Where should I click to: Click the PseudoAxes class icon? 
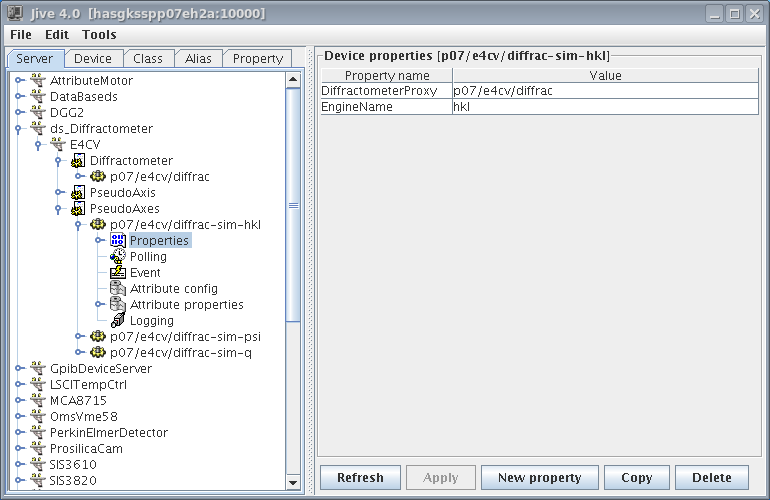78,208
